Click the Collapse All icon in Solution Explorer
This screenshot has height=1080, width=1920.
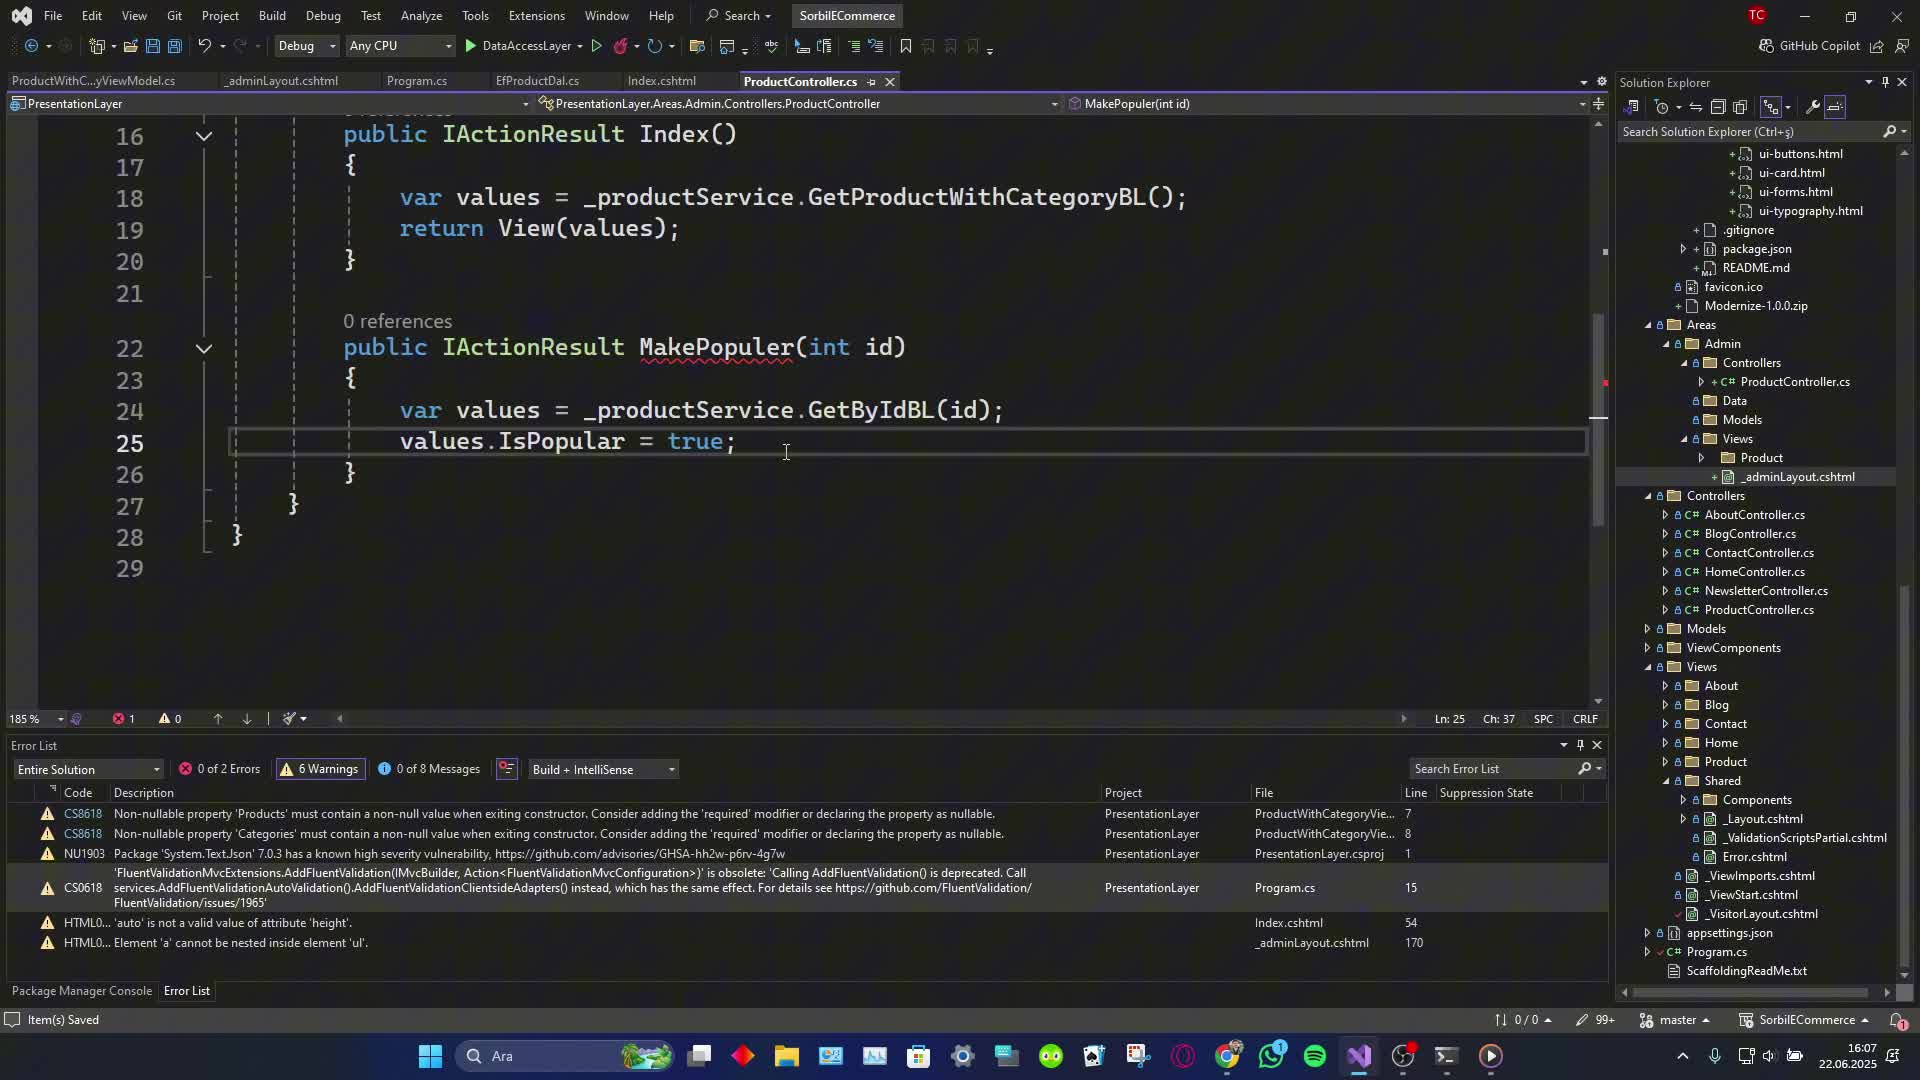(1718, 107)
